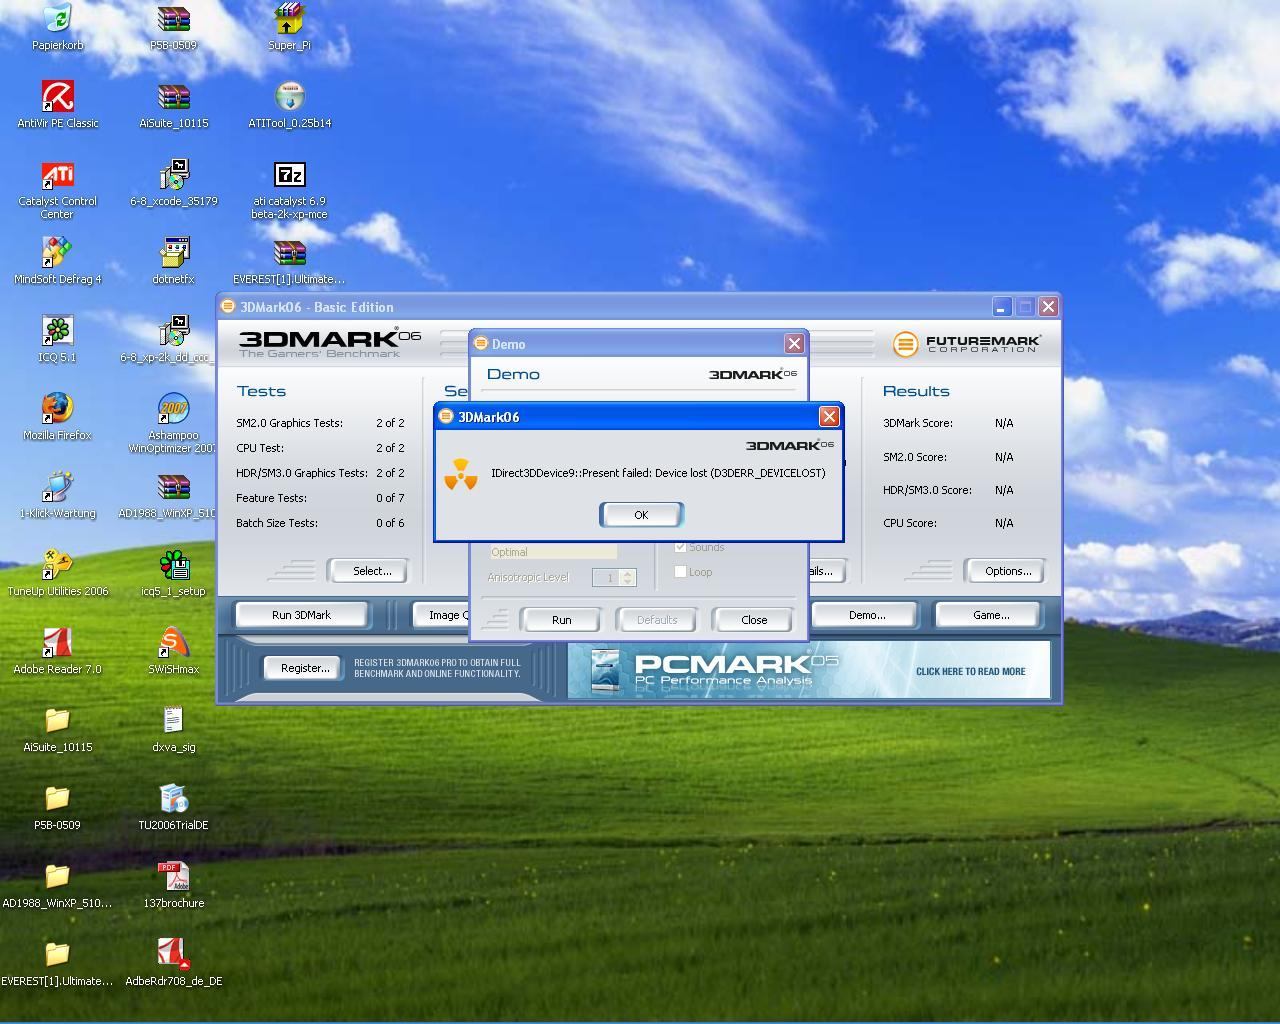Click the Defaults button in Demo window

(657, 620)
